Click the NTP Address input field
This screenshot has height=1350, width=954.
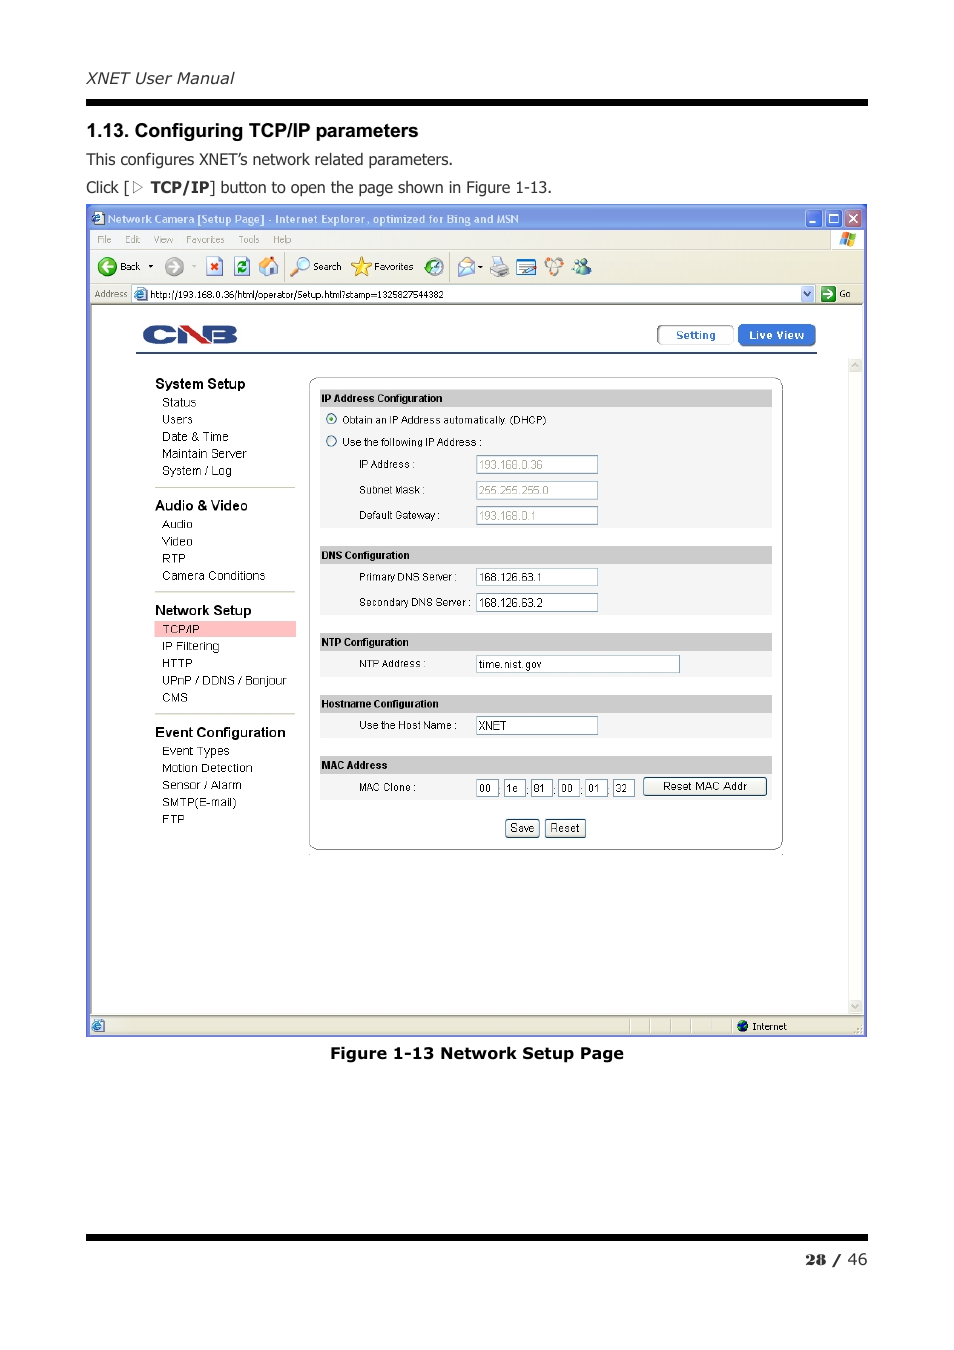(578, 664)
